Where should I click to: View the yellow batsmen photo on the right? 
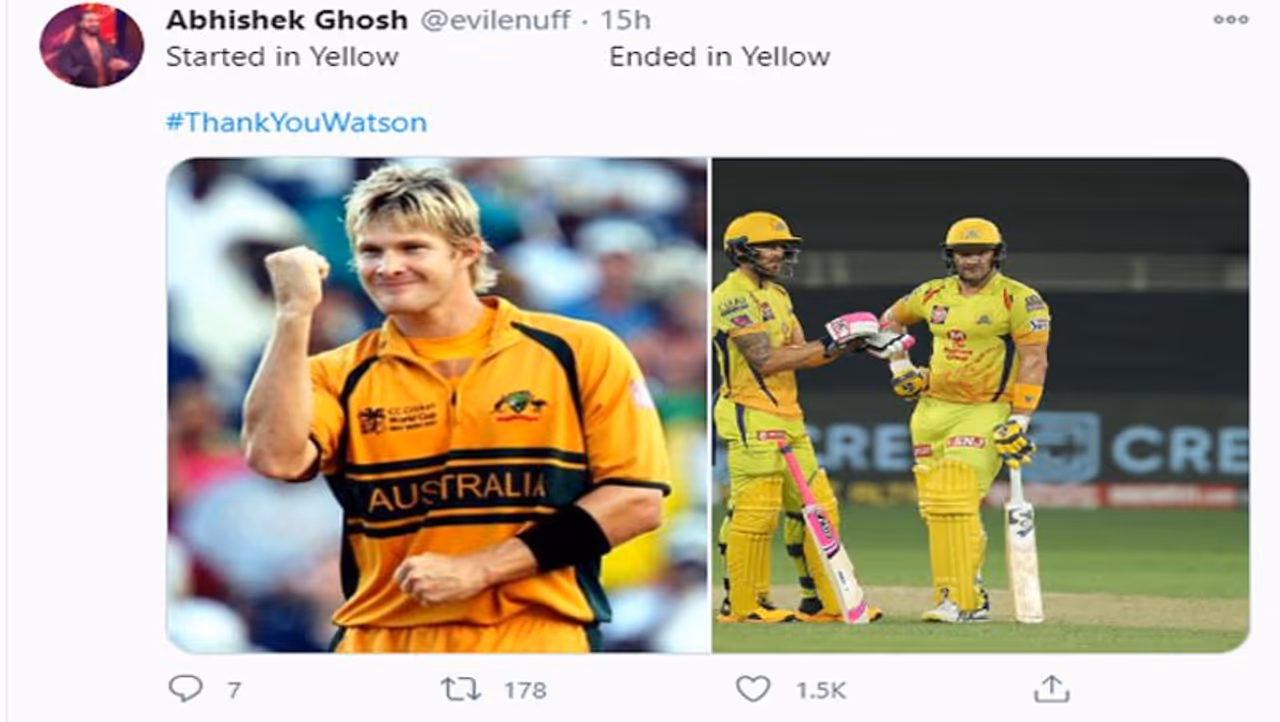point(980,405)
